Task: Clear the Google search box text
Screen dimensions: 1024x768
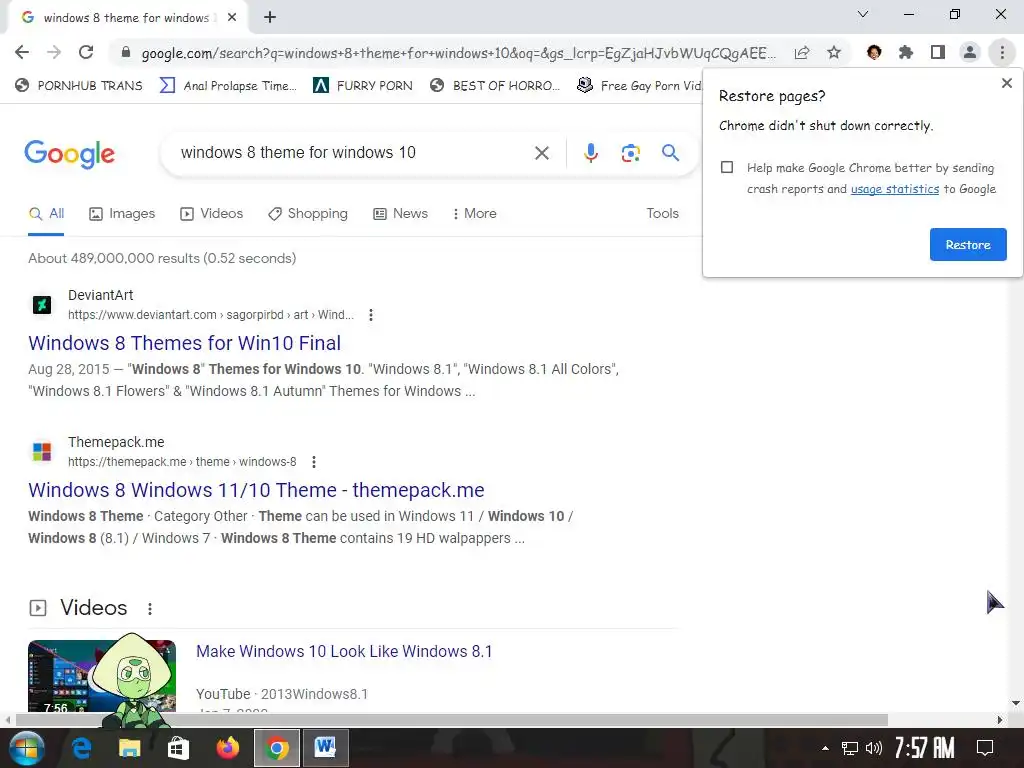Action: (x=541, y=153)
